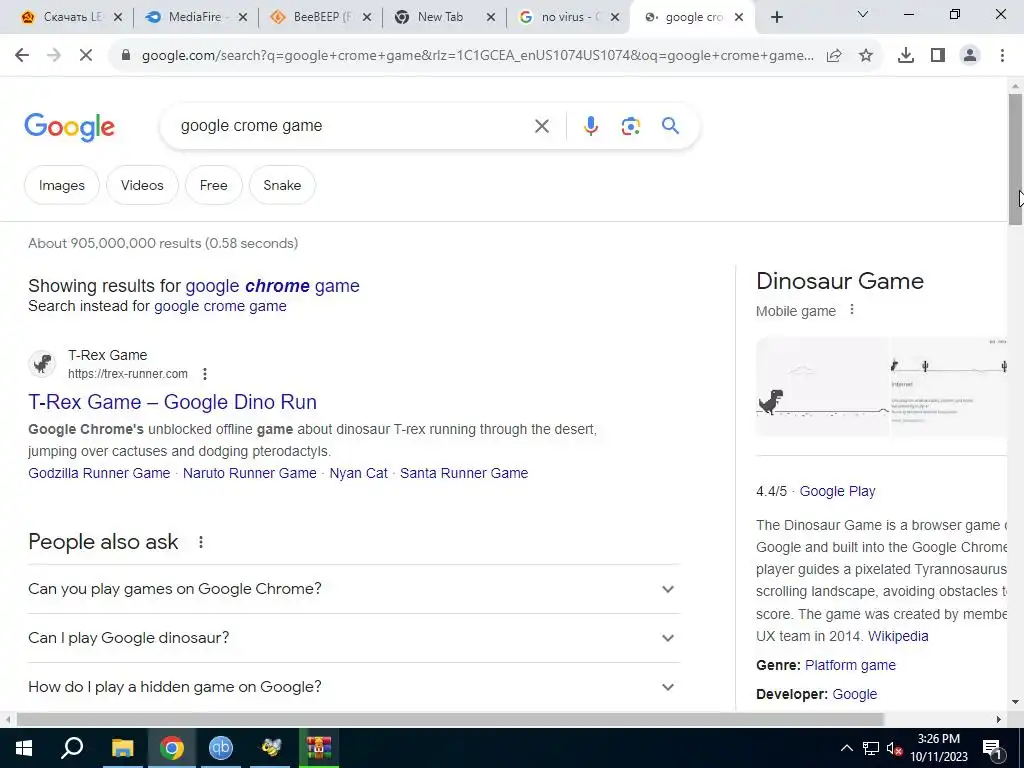Click 'google chrome game' corrected link
1024x768 pixels.
[272, 286]
